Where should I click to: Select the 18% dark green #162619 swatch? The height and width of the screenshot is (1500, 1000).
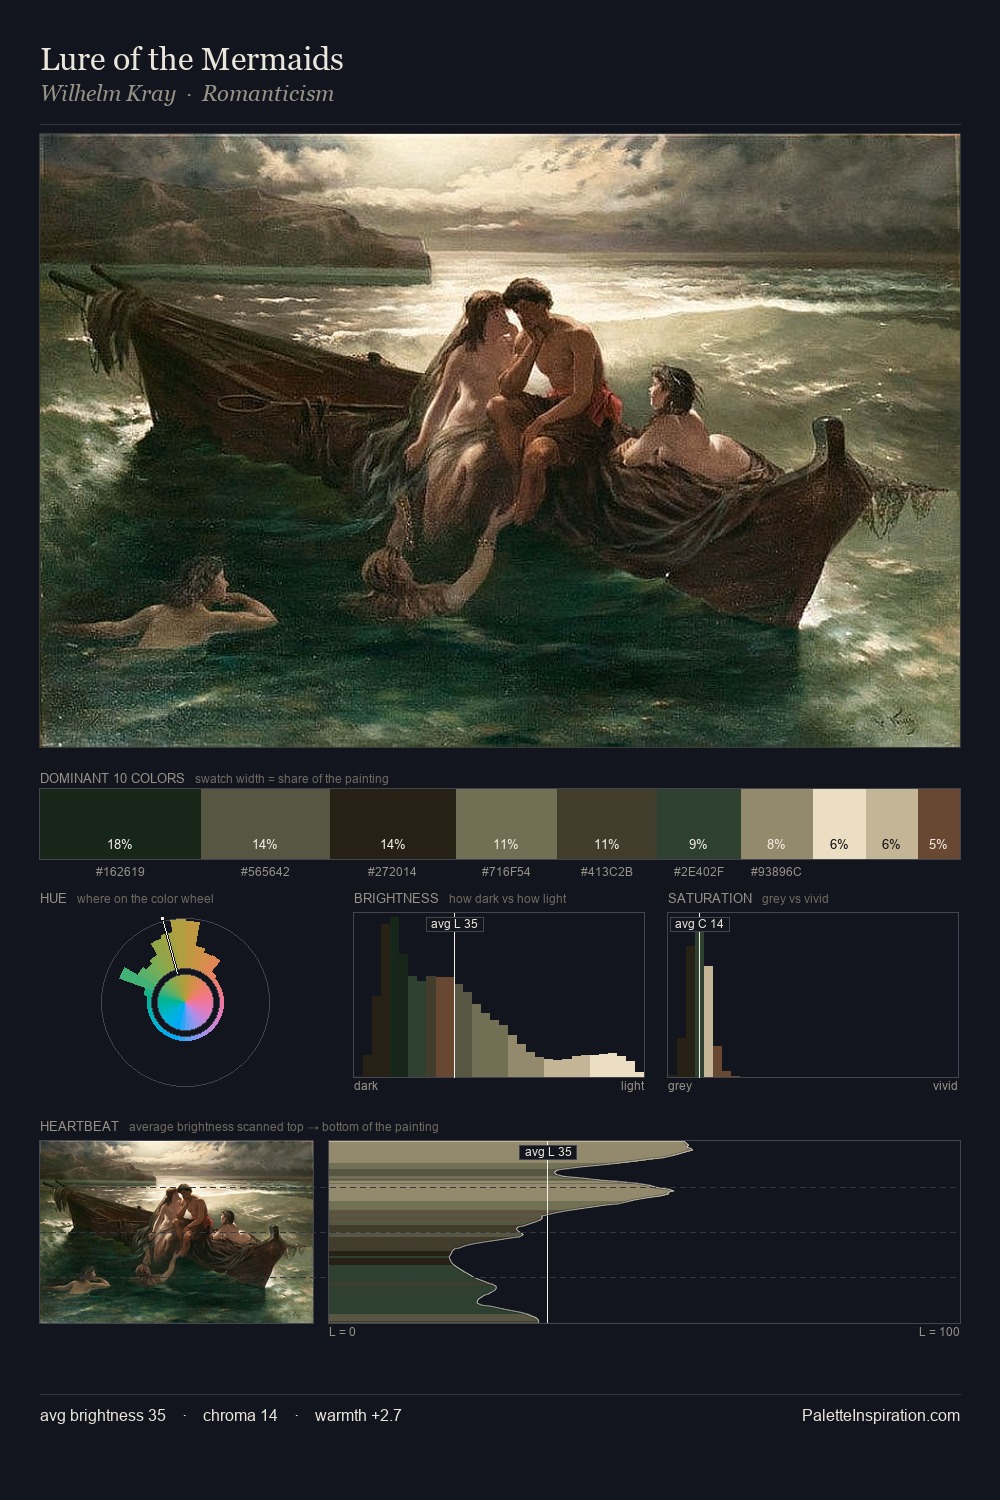tap(120, 824)
